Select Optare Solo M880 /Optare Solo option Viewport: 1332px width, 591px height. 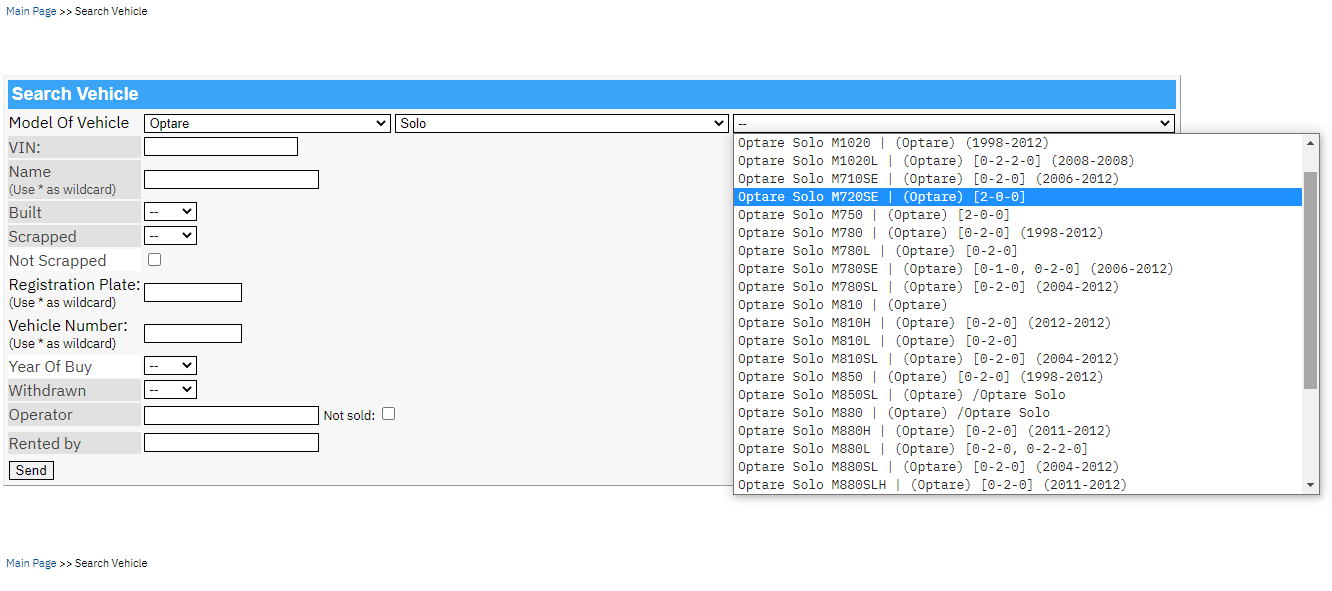[1018, 413]
